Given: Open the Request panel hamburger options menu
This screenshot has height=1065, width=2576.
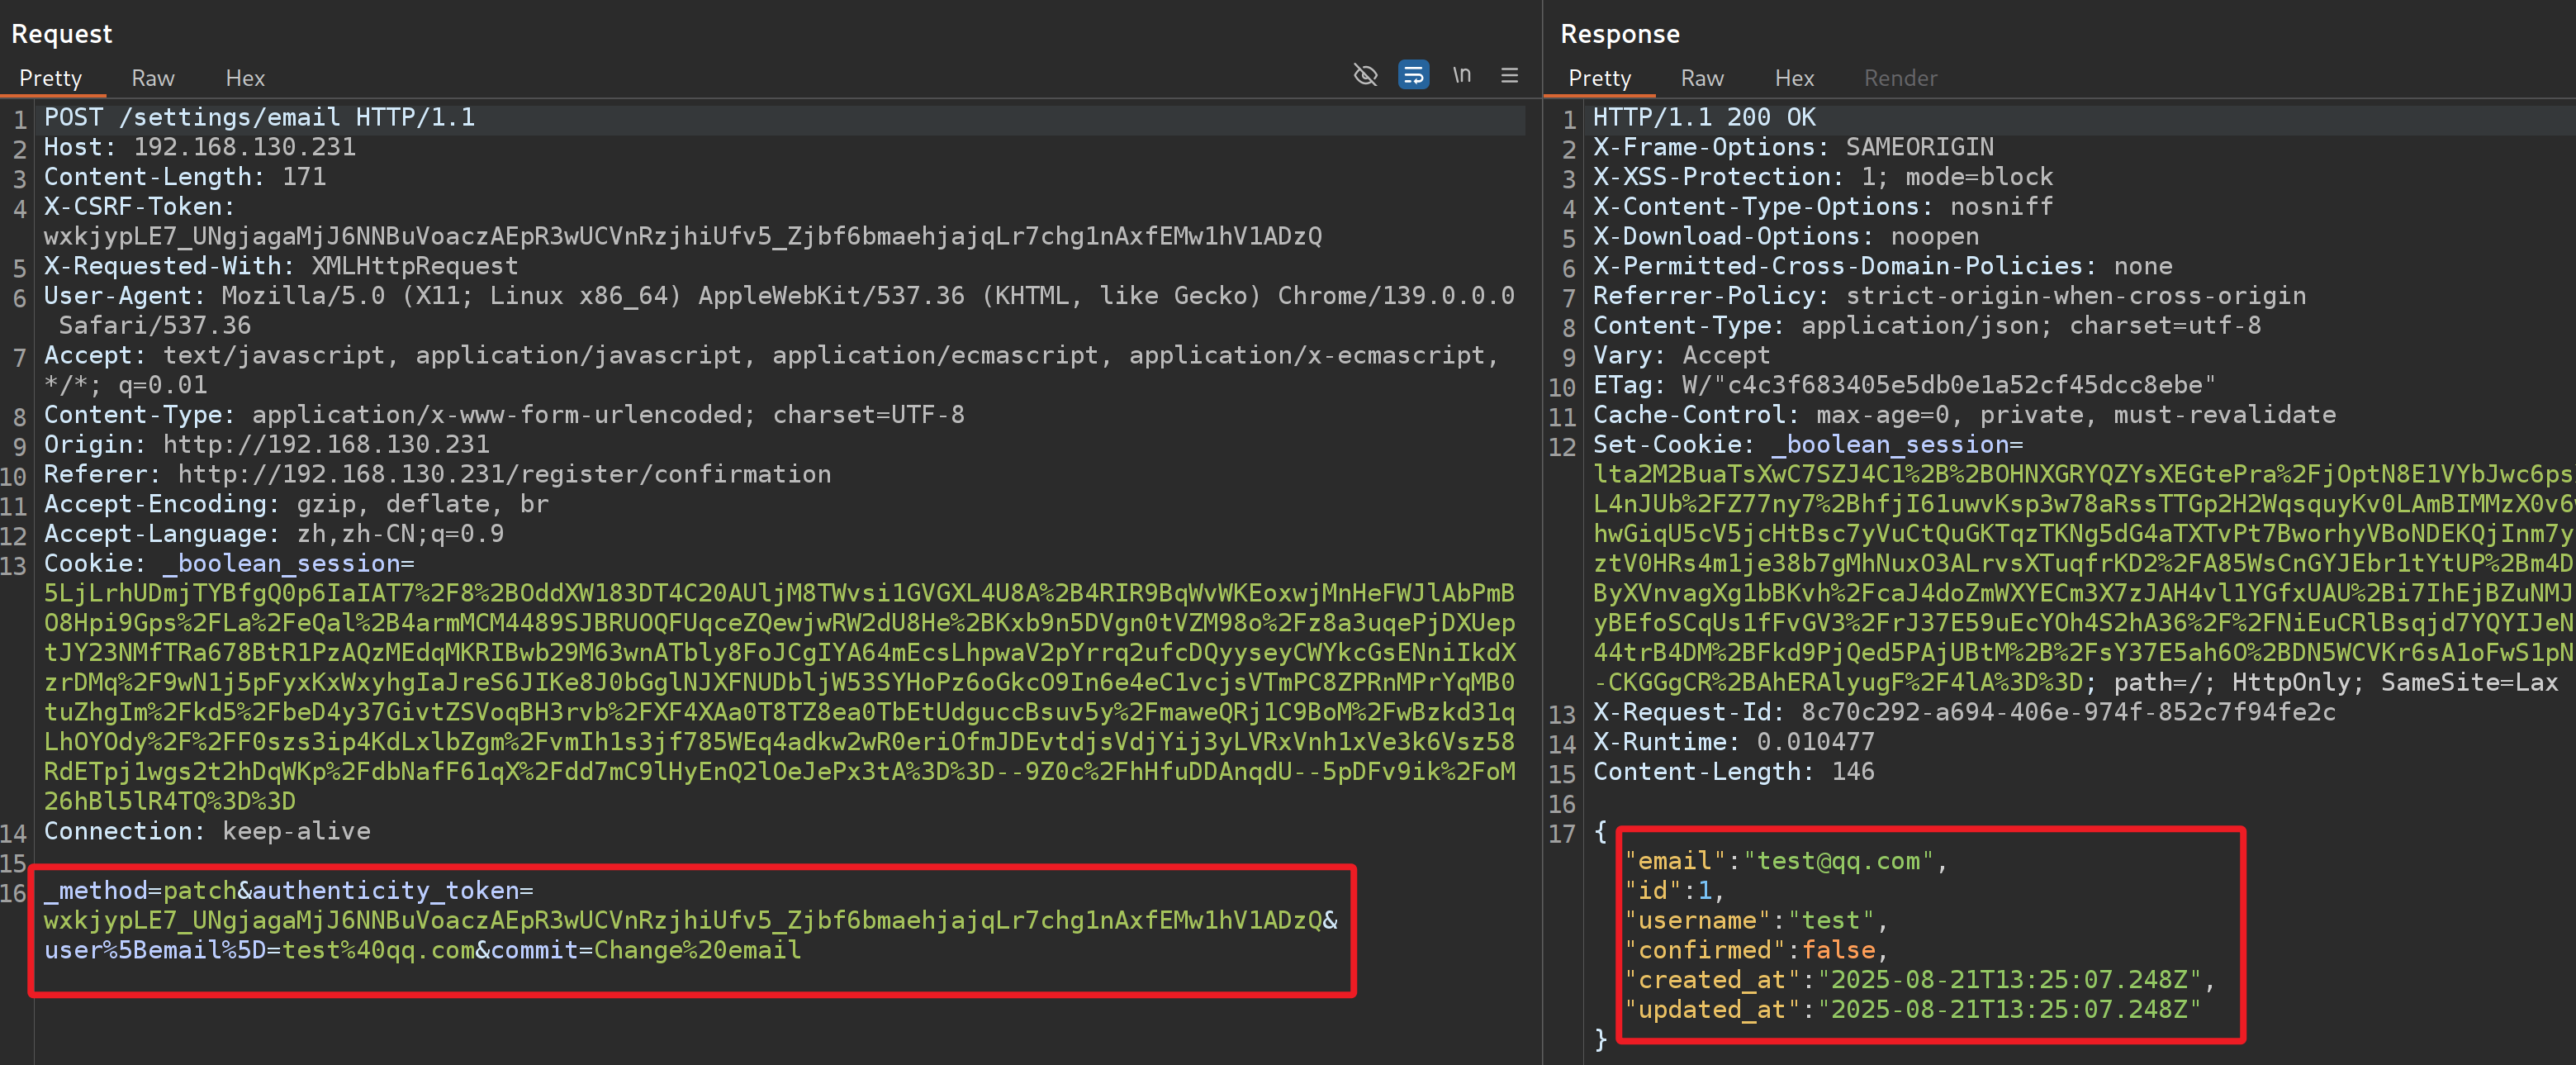Looking at the screenshot, I should pyautogui.click(x=1509, y=76).
